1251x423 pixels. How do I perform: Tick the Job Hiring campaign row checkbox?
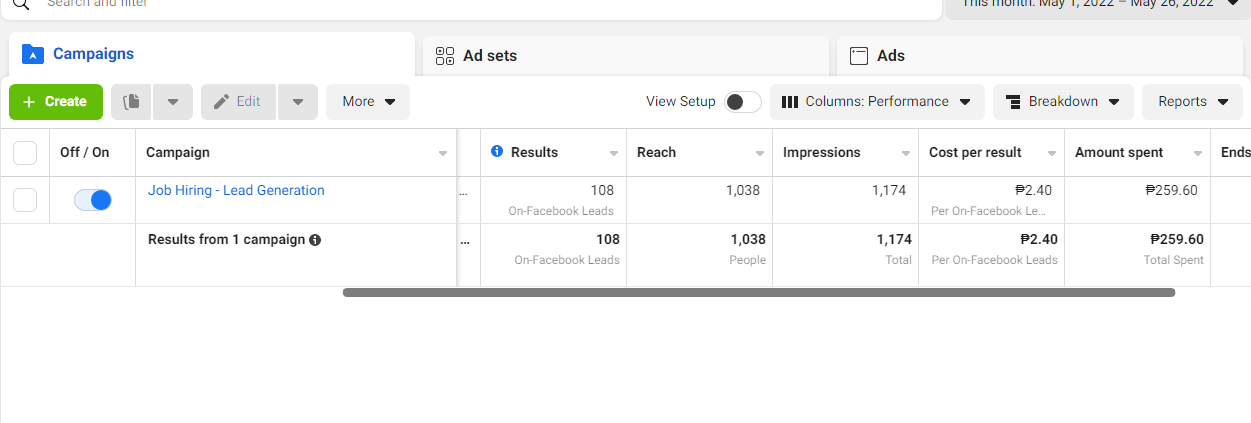click(25, 200)
